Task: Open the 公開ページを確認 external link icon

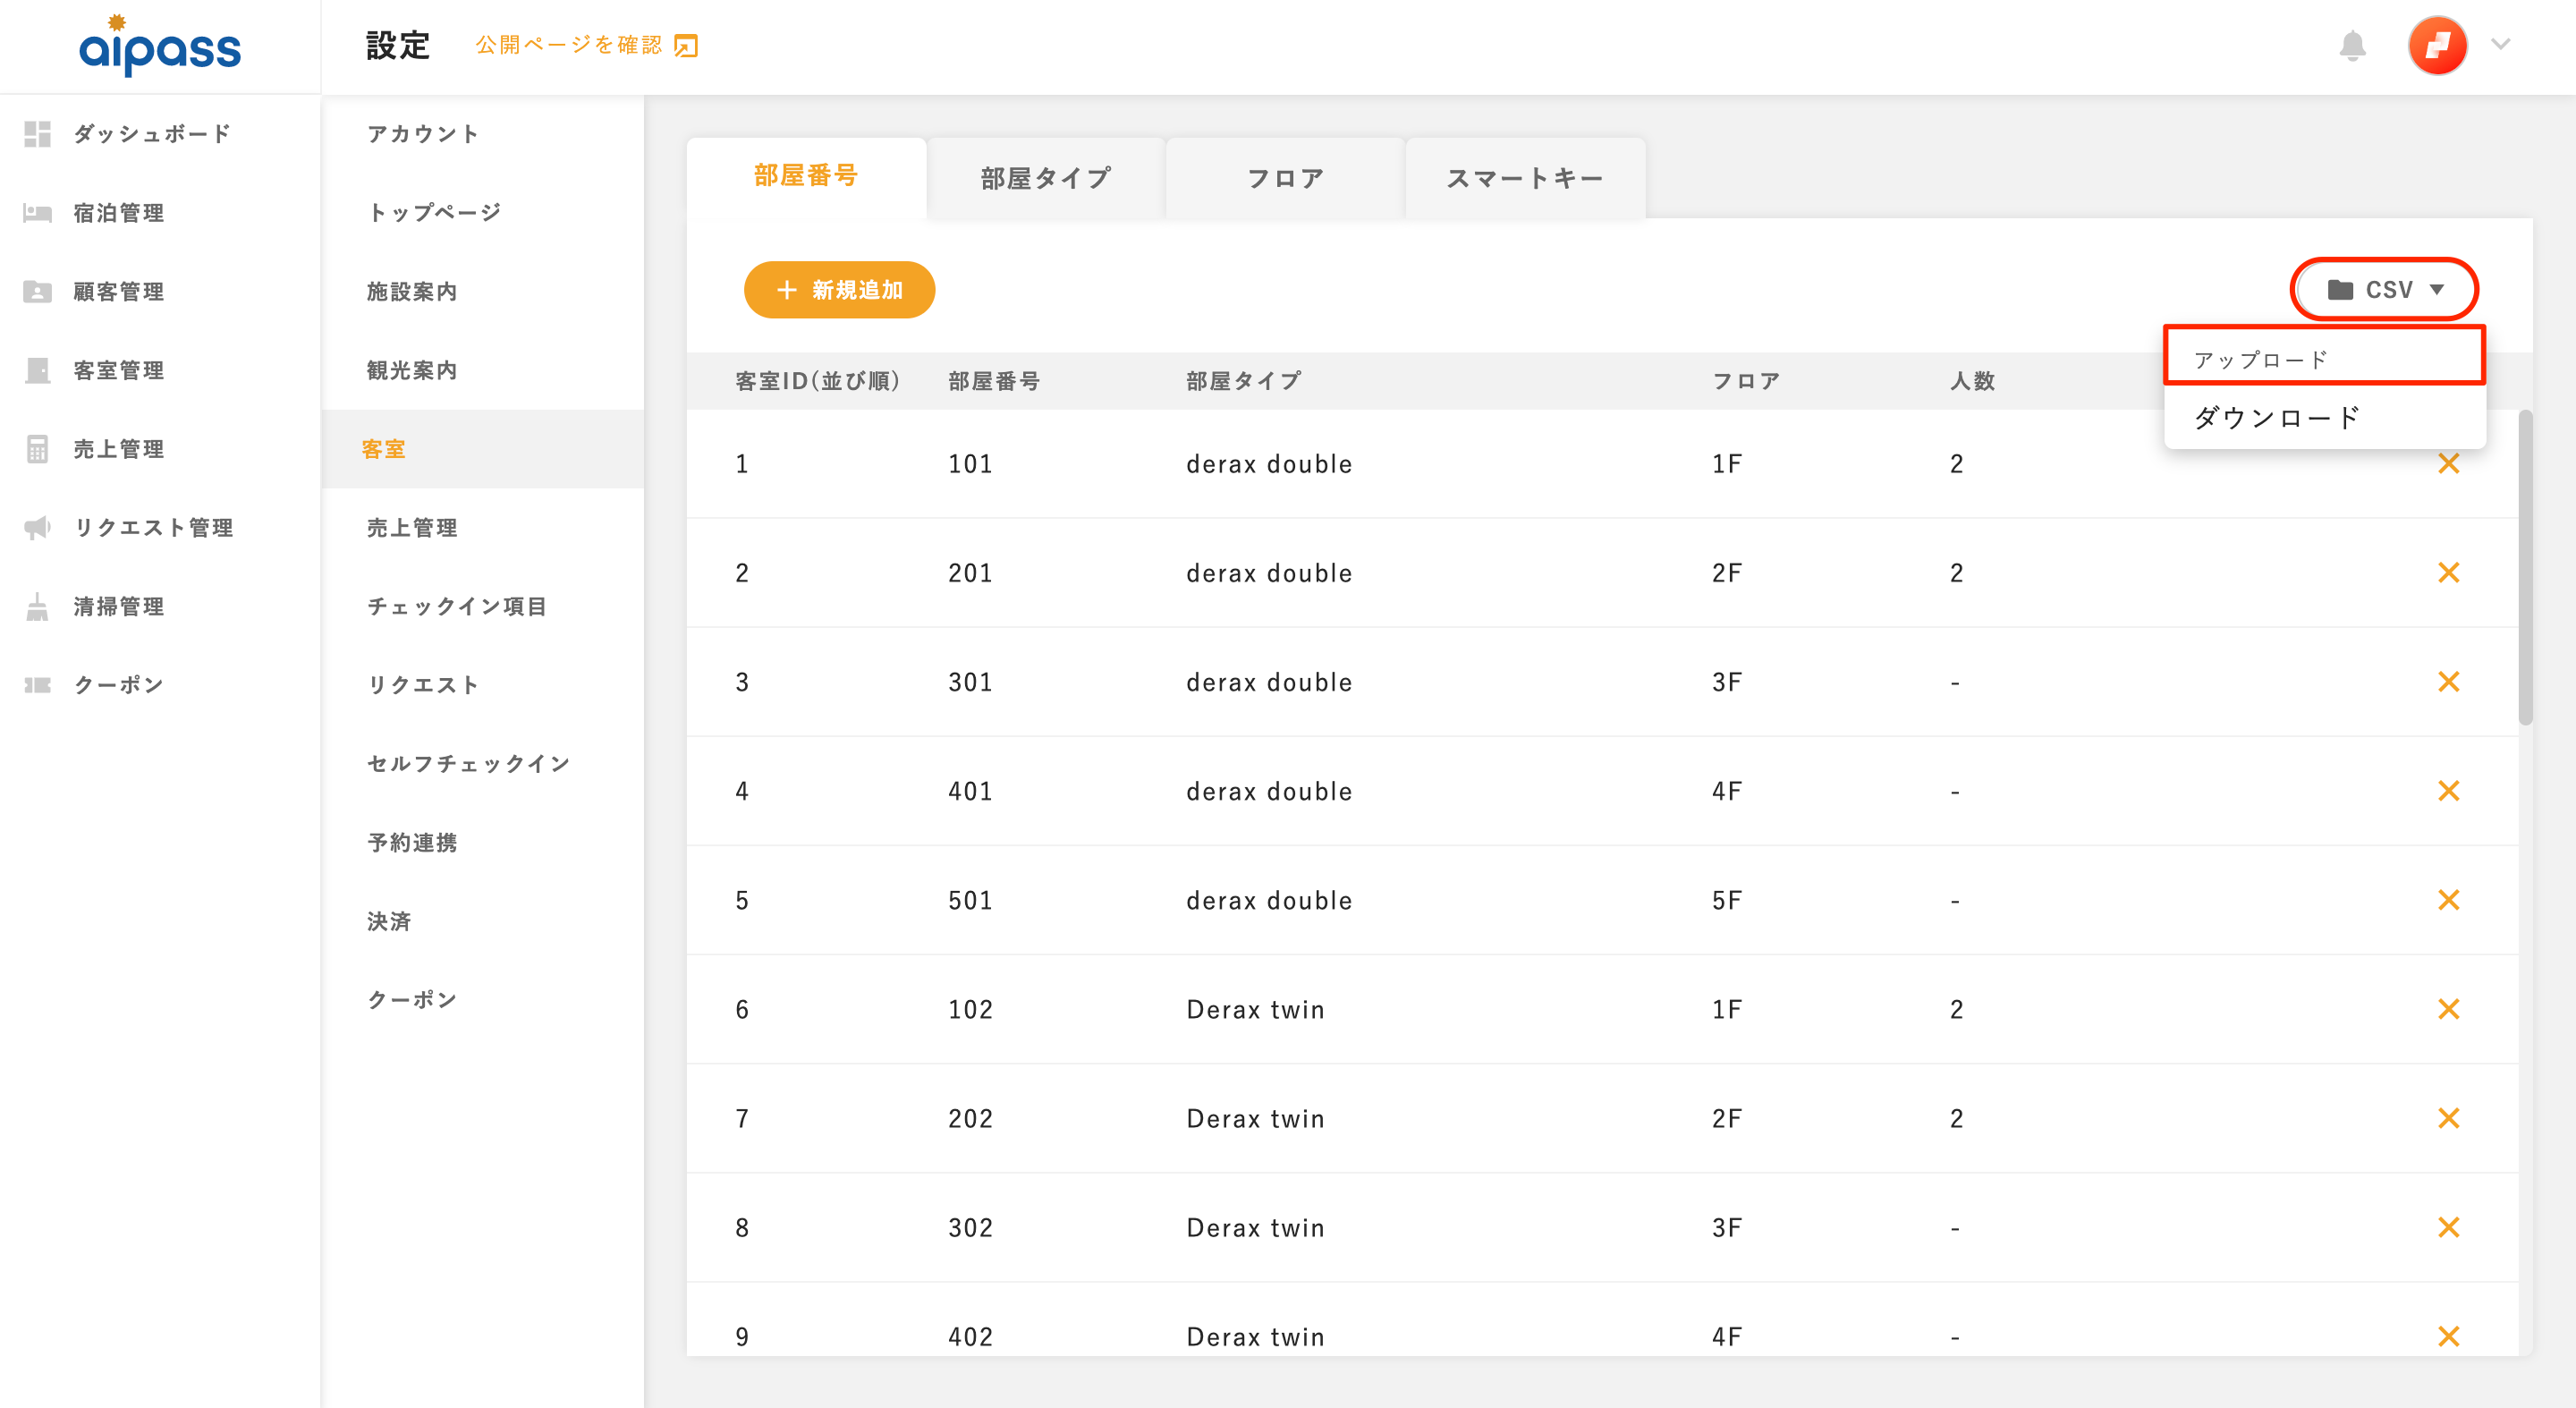Action: click(x=686, y=46)
